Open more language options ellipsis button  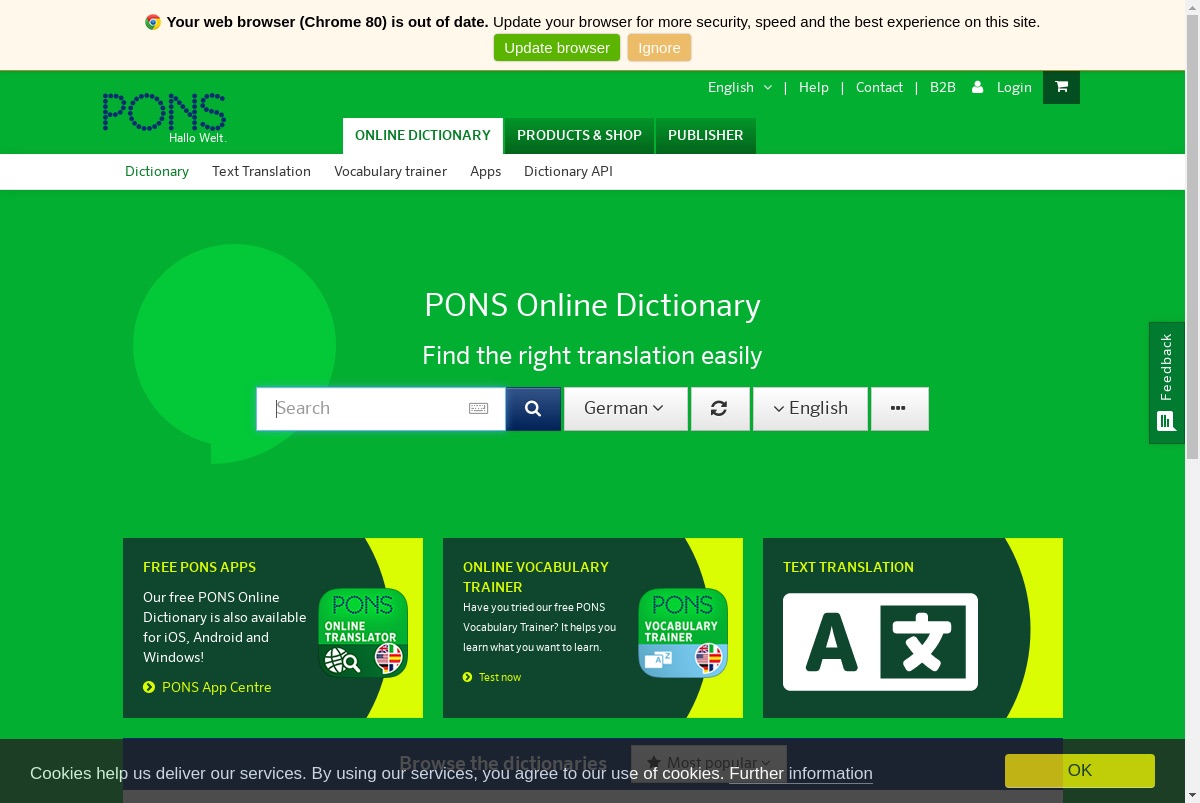pyautogui.click(x=899, y=409)
